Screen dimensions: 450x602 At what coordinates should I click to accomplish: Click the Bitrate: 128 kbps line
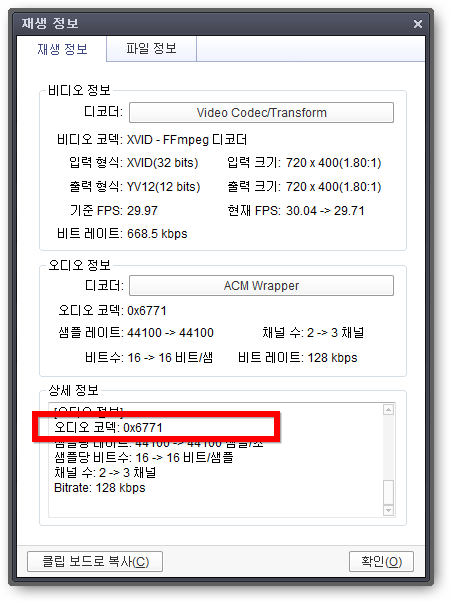coord(100,488)
